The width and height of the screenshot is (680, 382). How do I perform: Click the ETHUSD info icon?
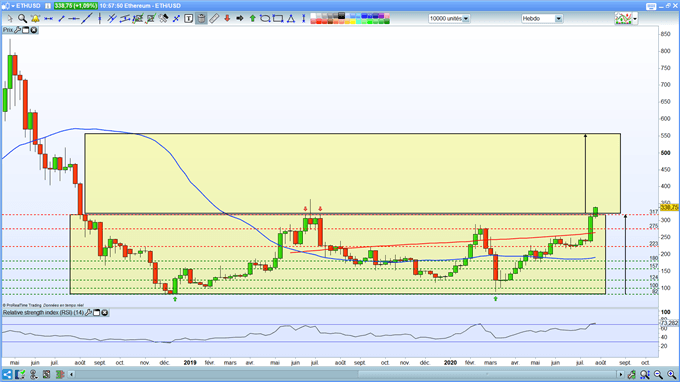coord(48,6)
